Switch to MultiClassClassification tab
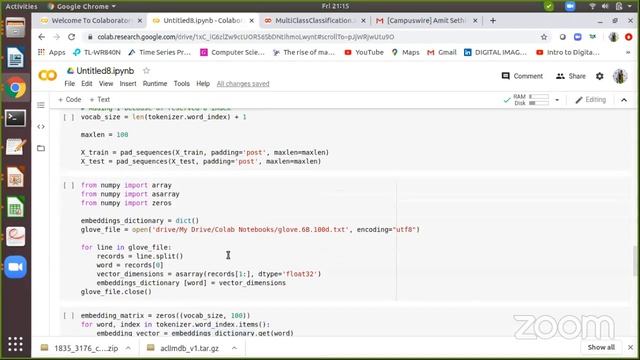The width and height of the screenshot is (640, 360). coord(314,20)
